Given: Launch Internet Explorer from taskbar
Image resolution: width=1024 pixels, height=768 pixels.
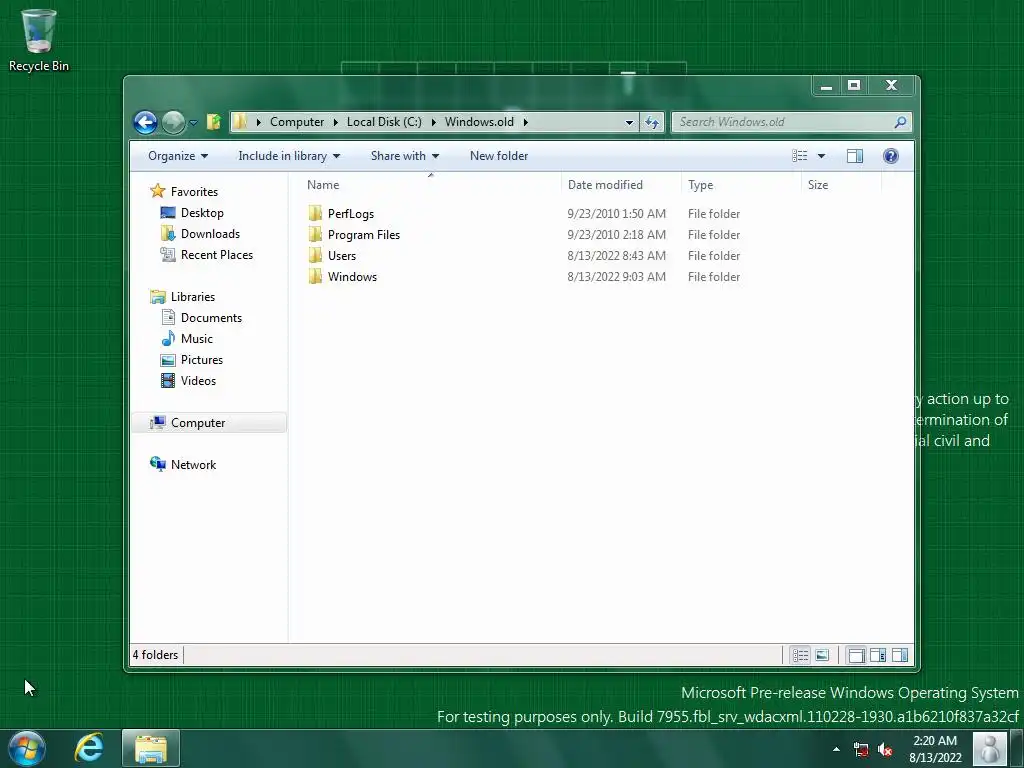Looking at the screenshot, I should click(x=89, y=748).
